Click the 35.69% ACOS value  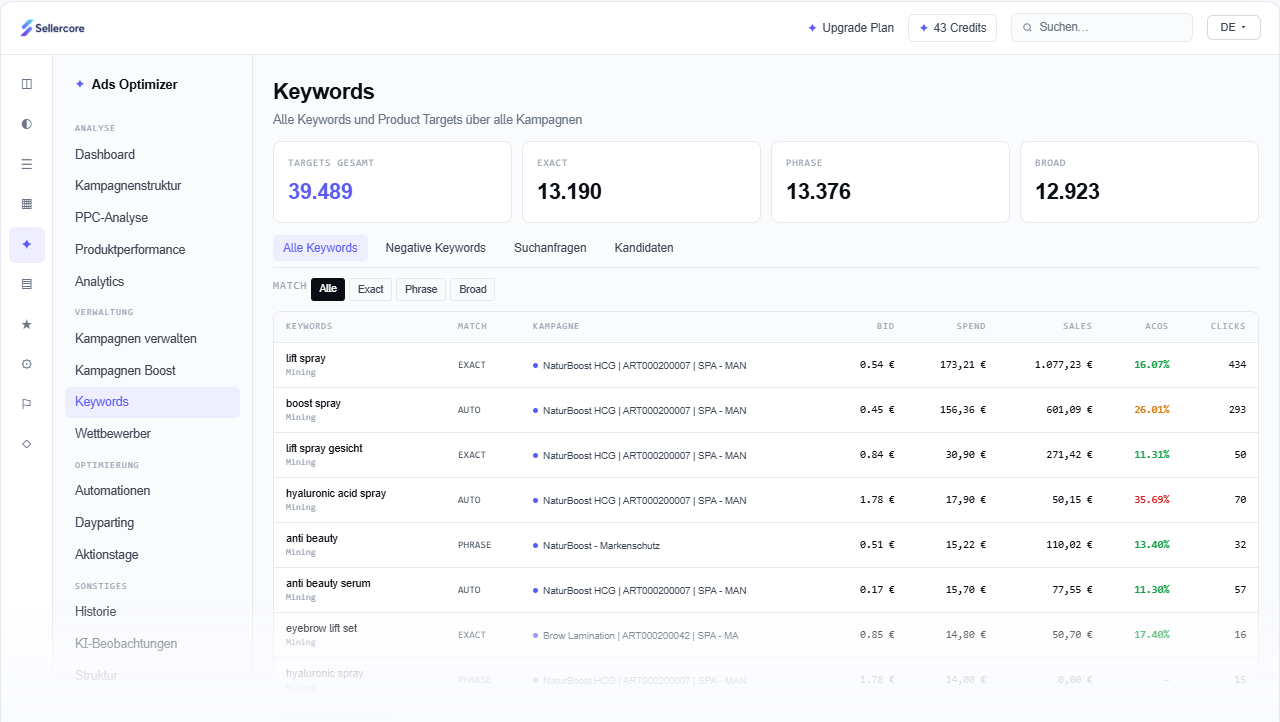coord(1151,500)
